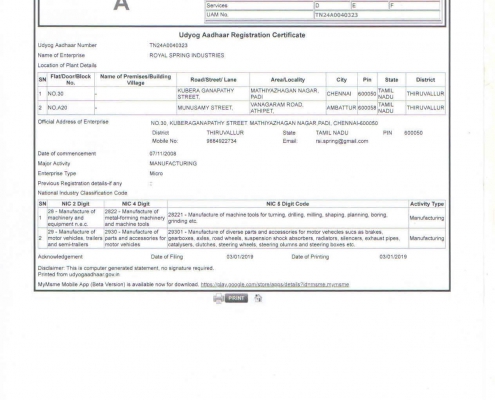Click the '29301 - Manufacture of diverse parts' cell
This screenshot has width=495, height=400.
[288, 238]
